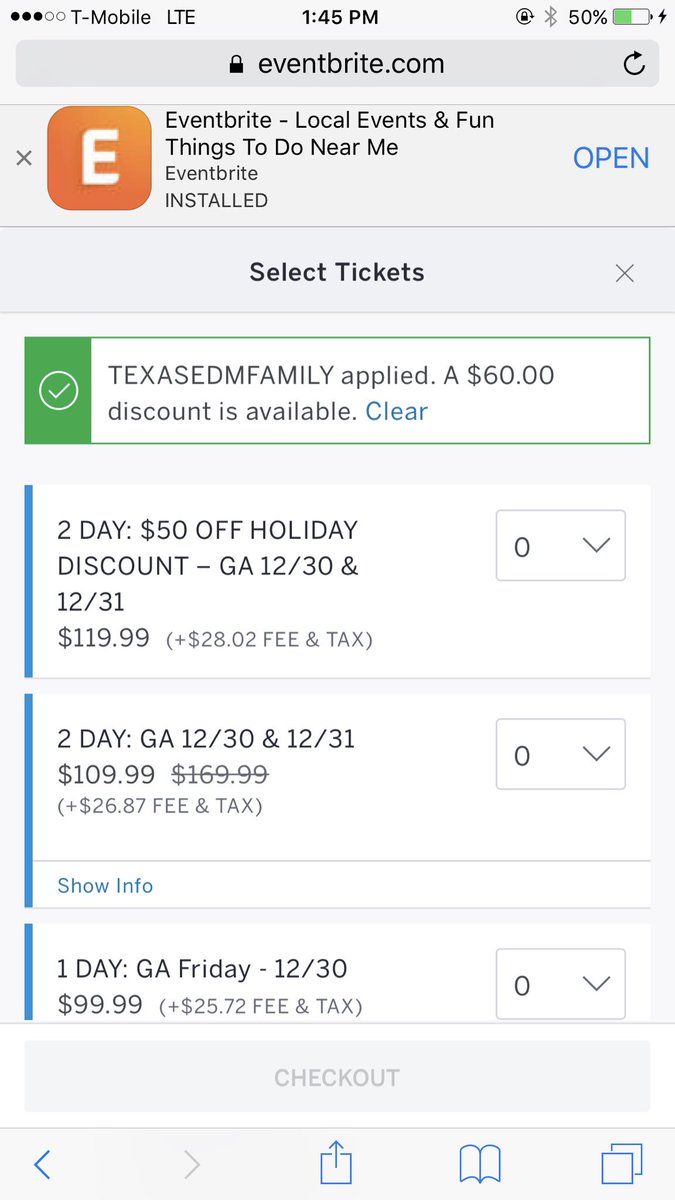
Task: Clear the TEXASEDMFAMILY promo code
Action: (396, 411)
